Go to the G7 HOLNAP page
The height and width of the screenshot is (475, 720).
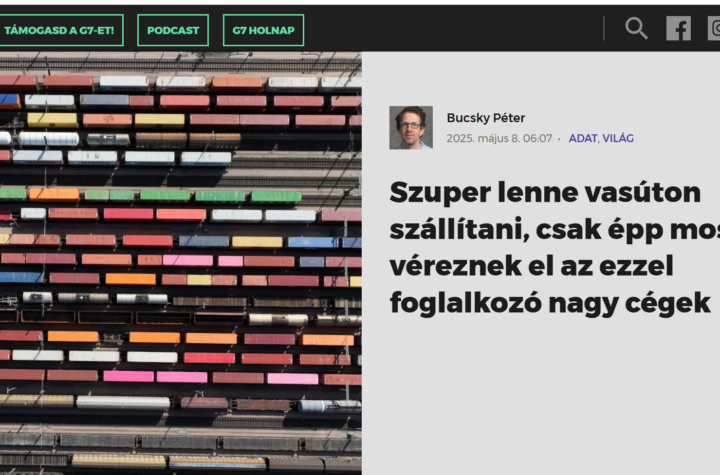coord(264,30)
